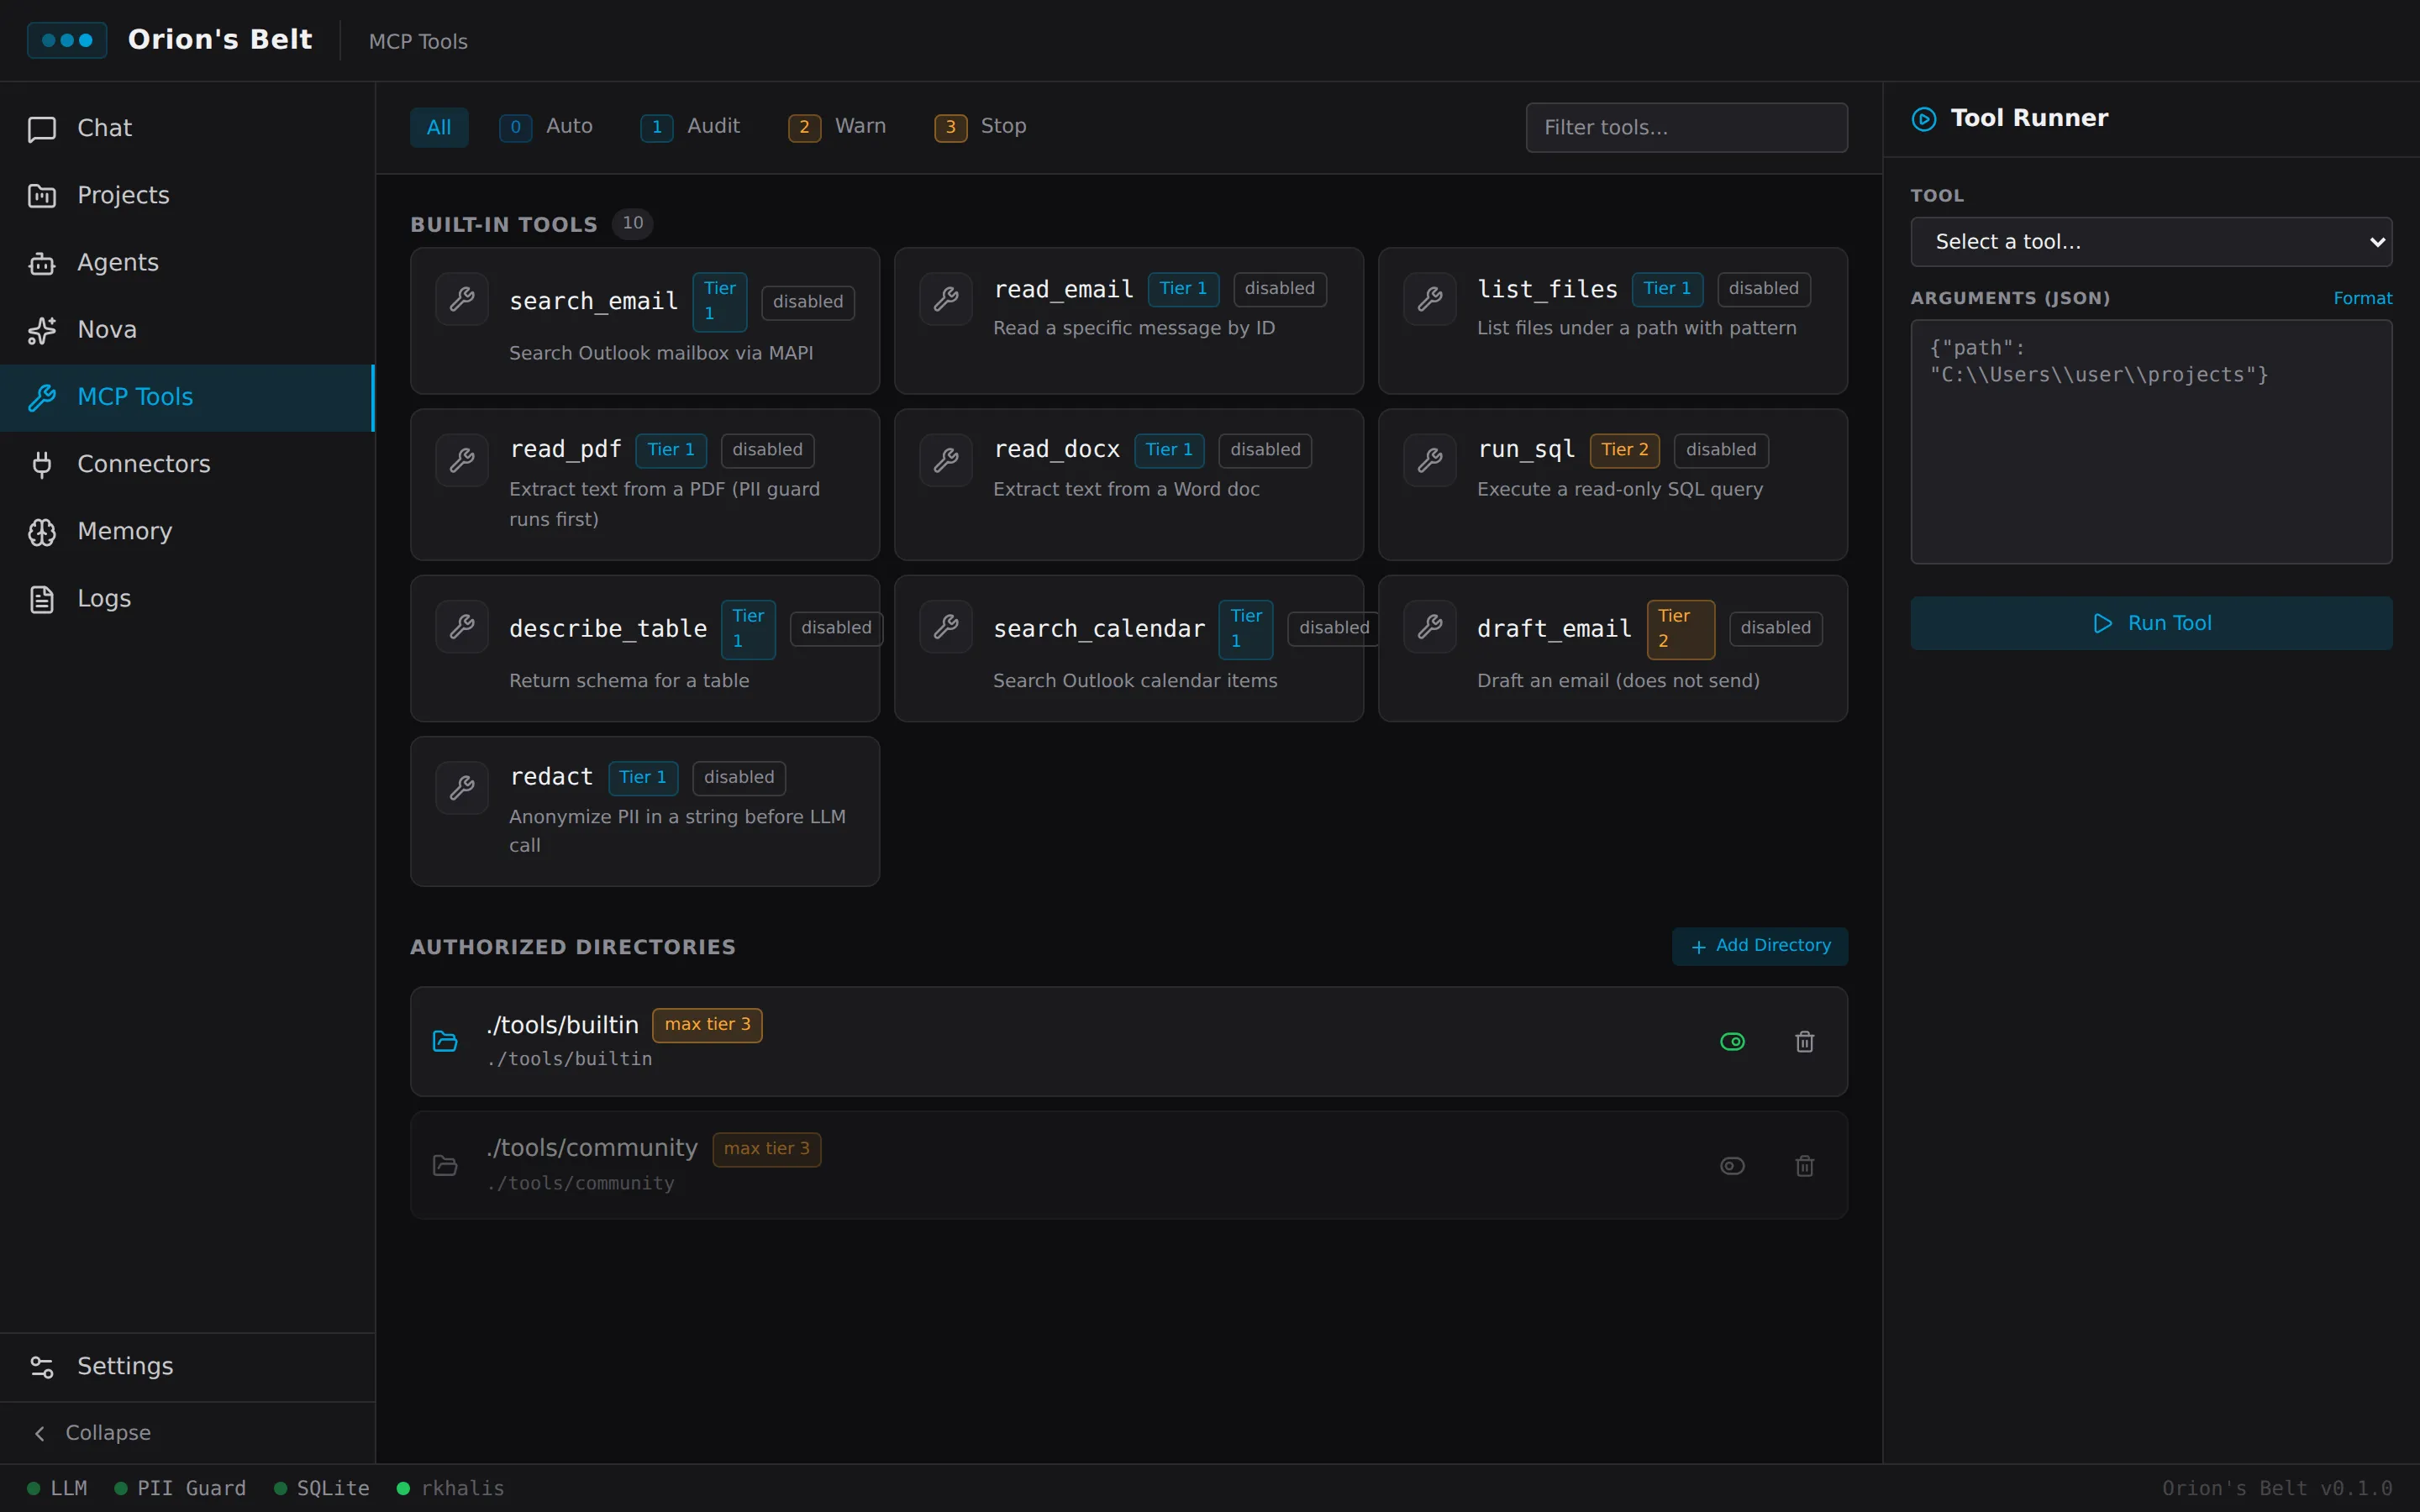Filter tools by Audit tier
2420x1512 pixels.
(690, 127)
